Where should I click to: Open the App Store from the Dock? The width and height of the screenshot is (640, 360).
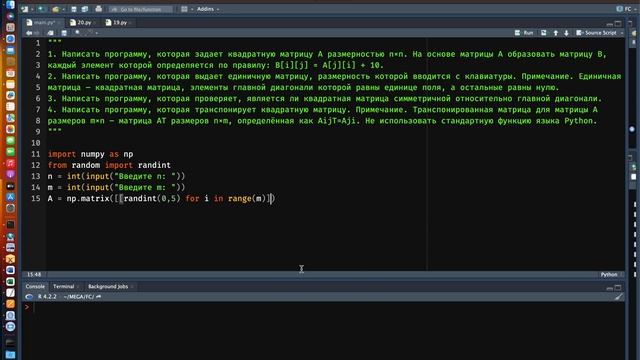[x=10, y=197]
